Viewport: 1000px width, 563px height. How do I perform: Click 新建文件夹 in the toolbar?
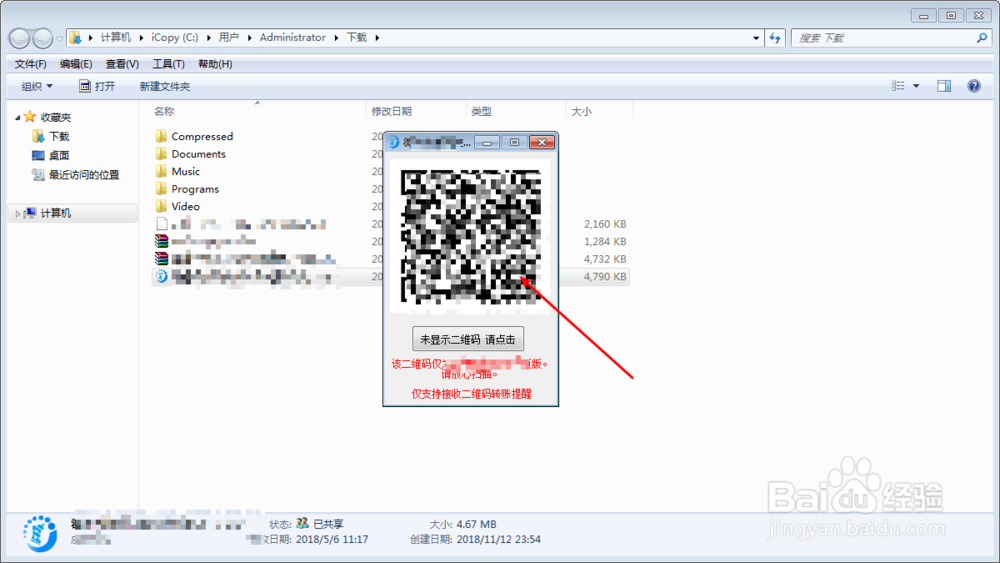pyautogui.click(x=165, y=86)
